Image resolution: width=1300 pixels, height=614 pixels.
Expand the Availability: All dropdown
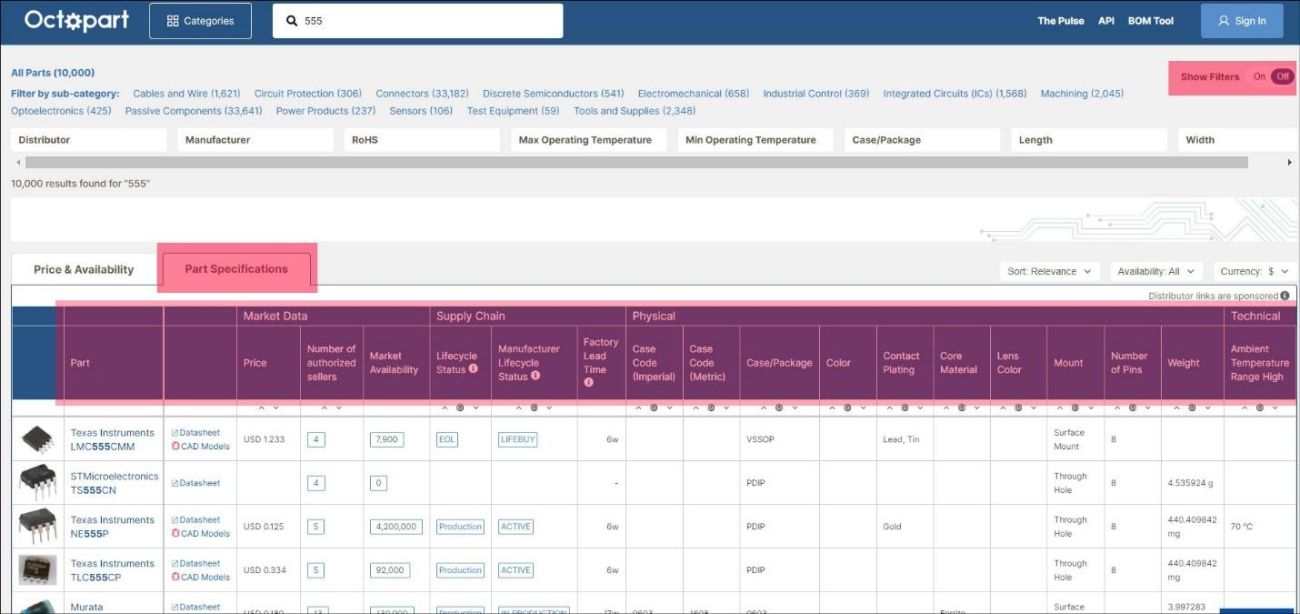pyautogui.click(x=1155, y=271)
